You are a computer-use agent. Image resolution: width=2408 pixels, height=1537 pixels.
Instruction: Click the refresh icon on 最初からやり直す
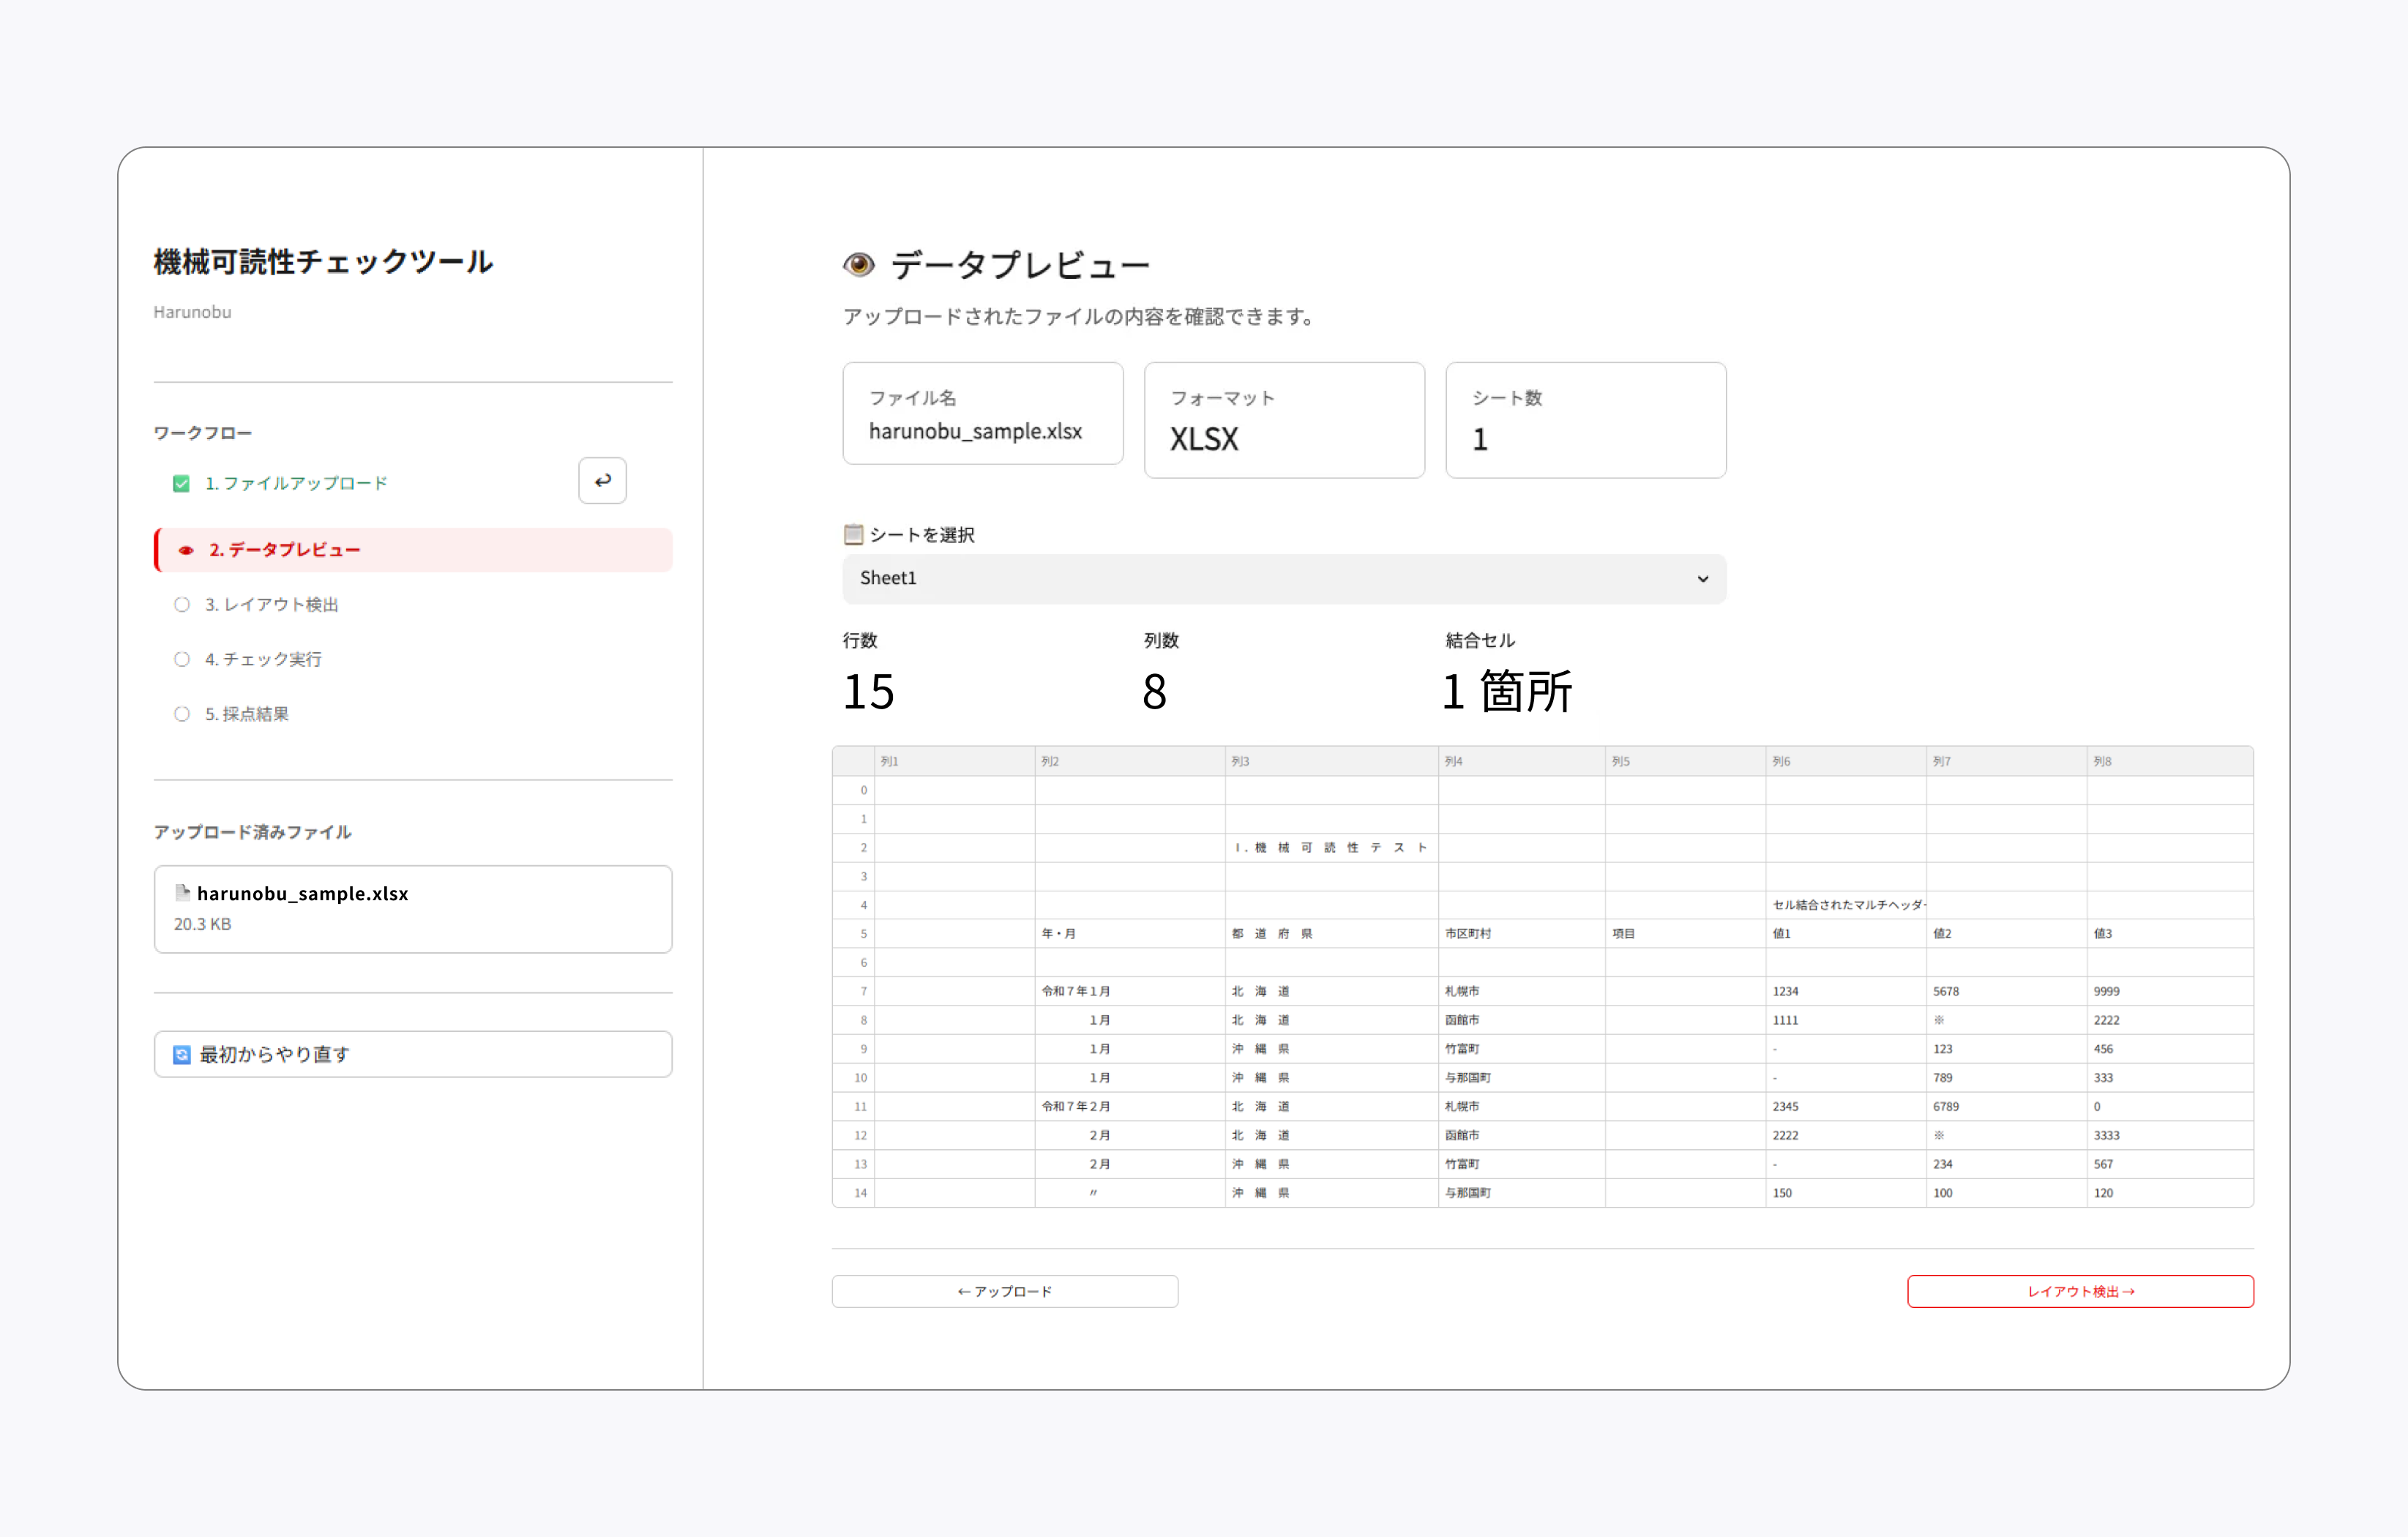pyautogui.click(x=182, y=1055)
